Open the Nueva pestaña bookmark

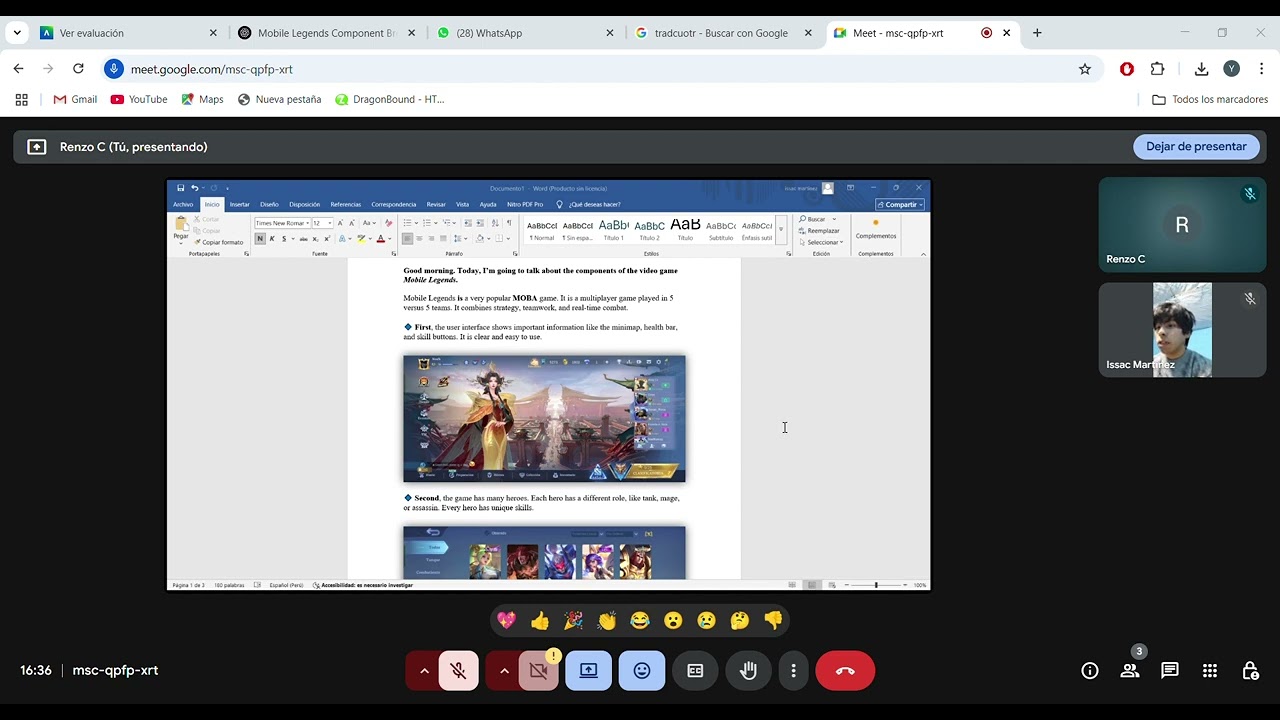click(279, 99)
